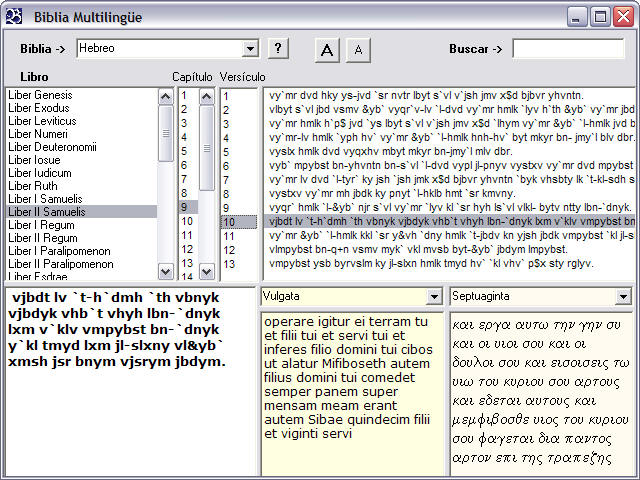Select verse 8 in the Versículo list
Screen dimensions: 640x480
pos(239,194)
